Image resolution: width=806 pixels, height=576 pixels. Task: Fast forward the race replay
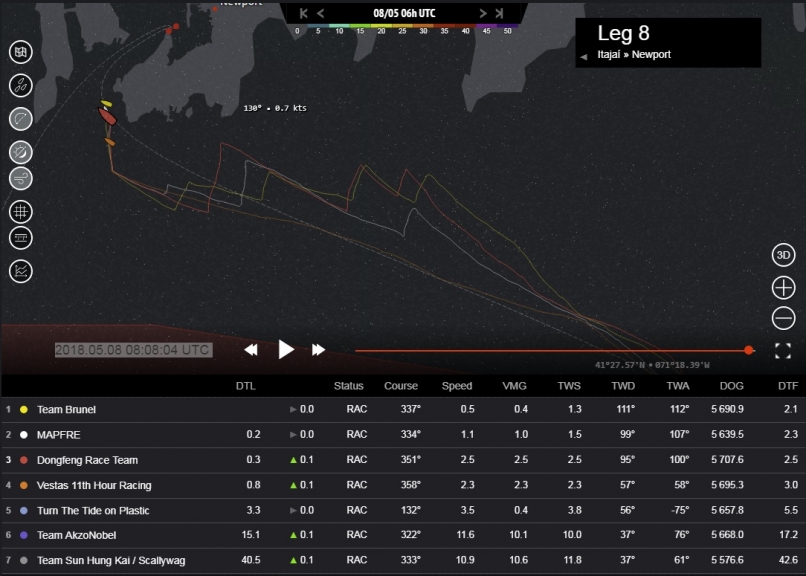pos(318,350)
